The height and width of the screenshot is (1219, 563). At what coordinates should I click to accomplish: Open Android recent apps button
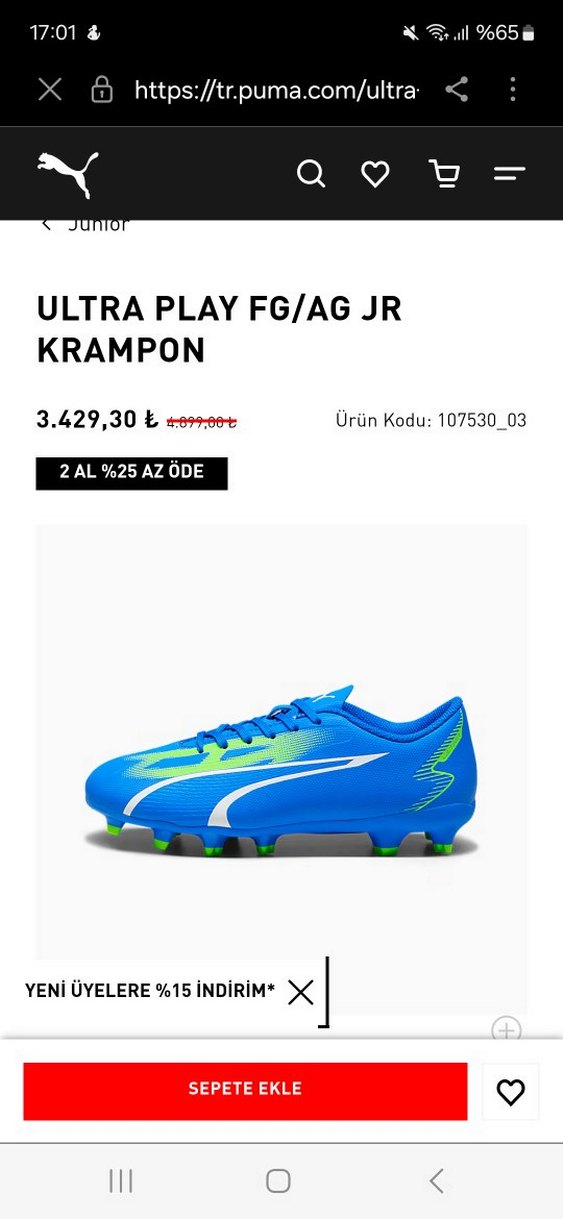tap(121, 1181)
